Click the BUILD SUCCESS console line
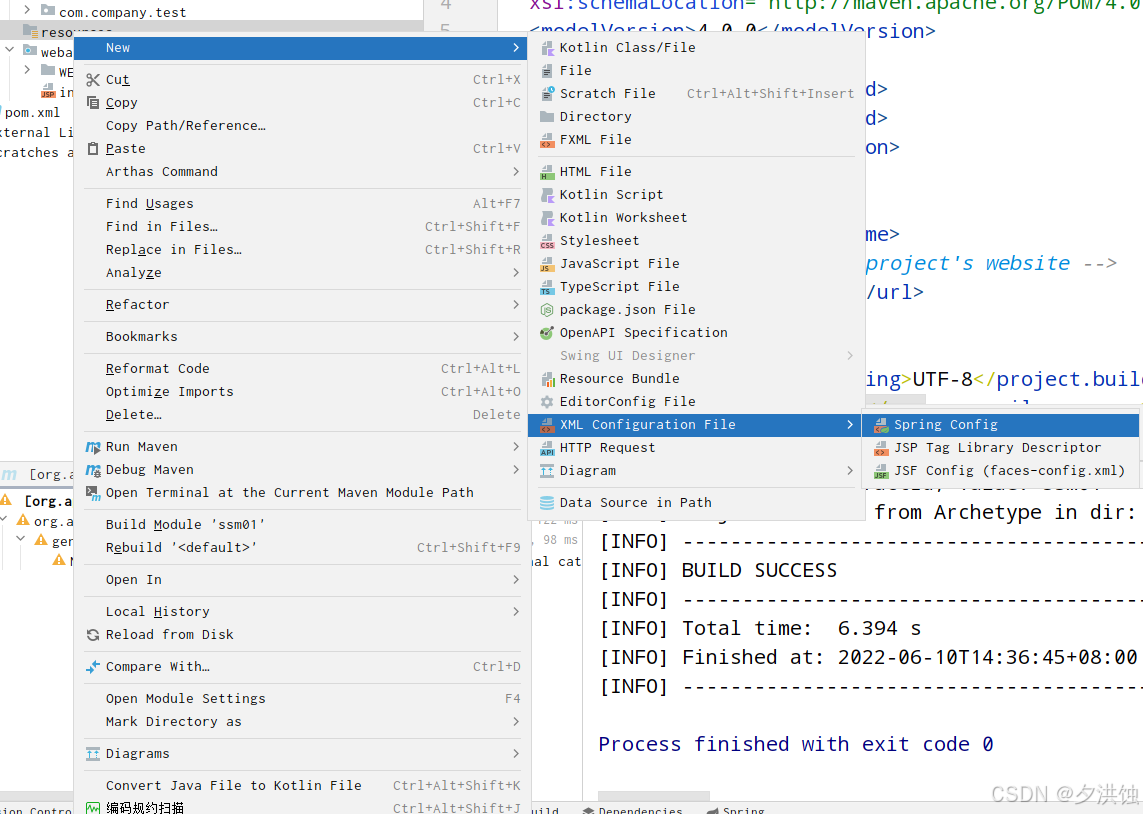 (719, 571)
